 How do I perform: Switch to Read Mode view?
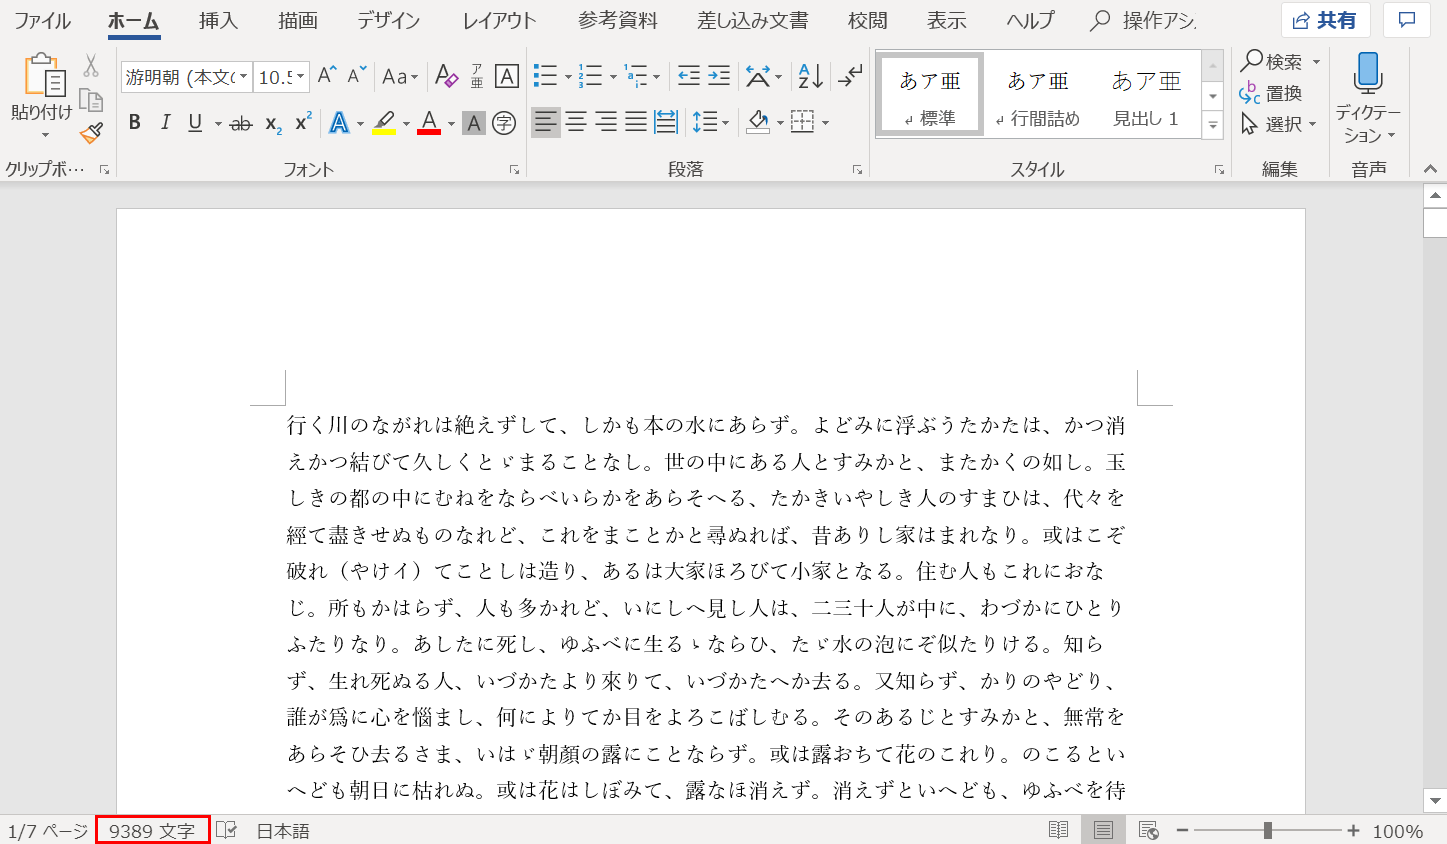pos(1058,830)
